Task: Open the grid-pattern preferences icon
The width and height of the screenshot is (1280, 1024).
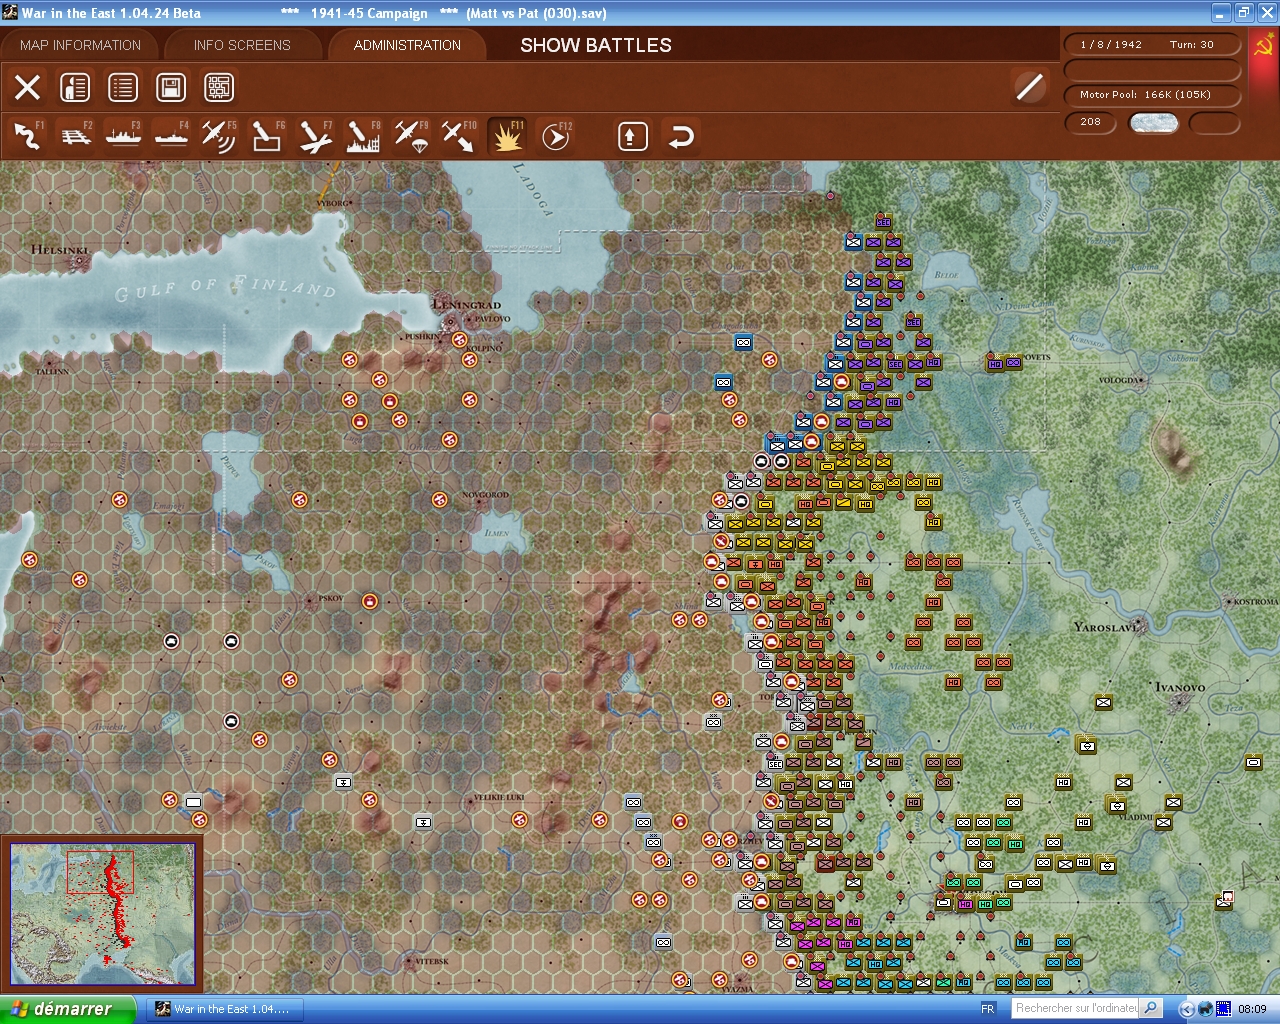Action: [219, 87]
